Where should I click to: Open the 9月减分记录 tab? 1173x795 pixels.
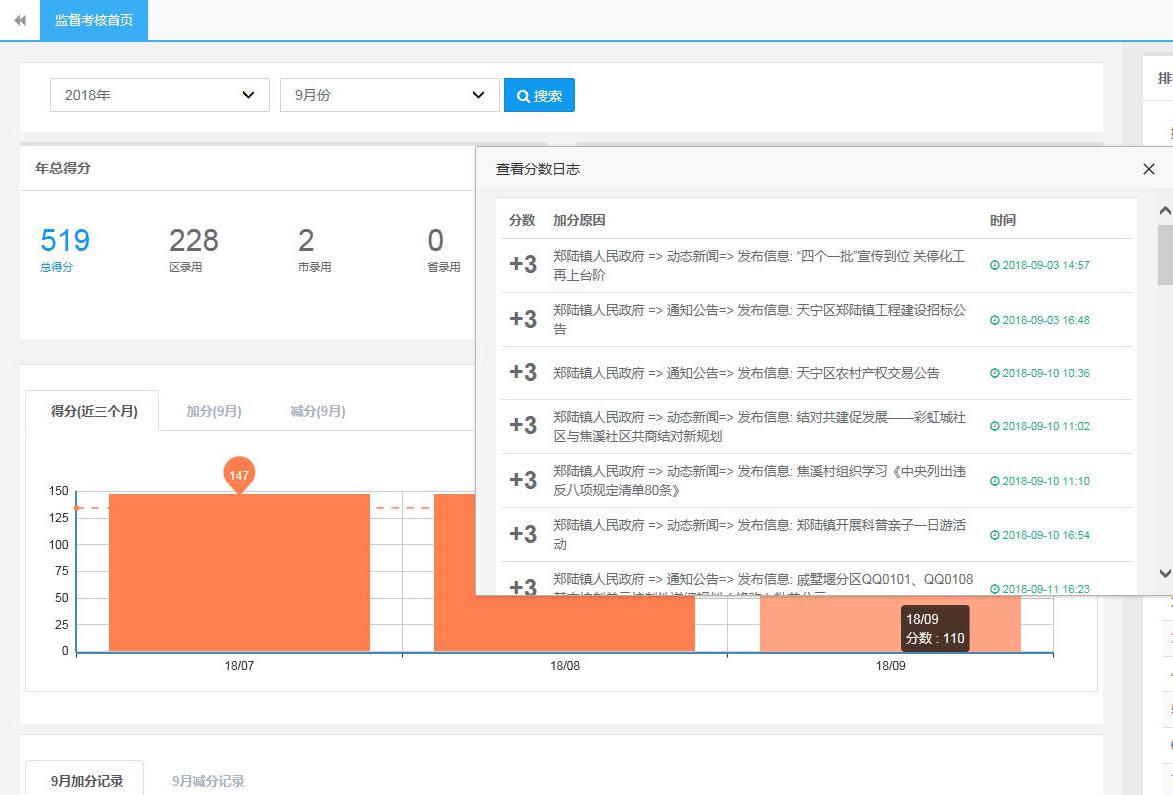pos(208,781)
